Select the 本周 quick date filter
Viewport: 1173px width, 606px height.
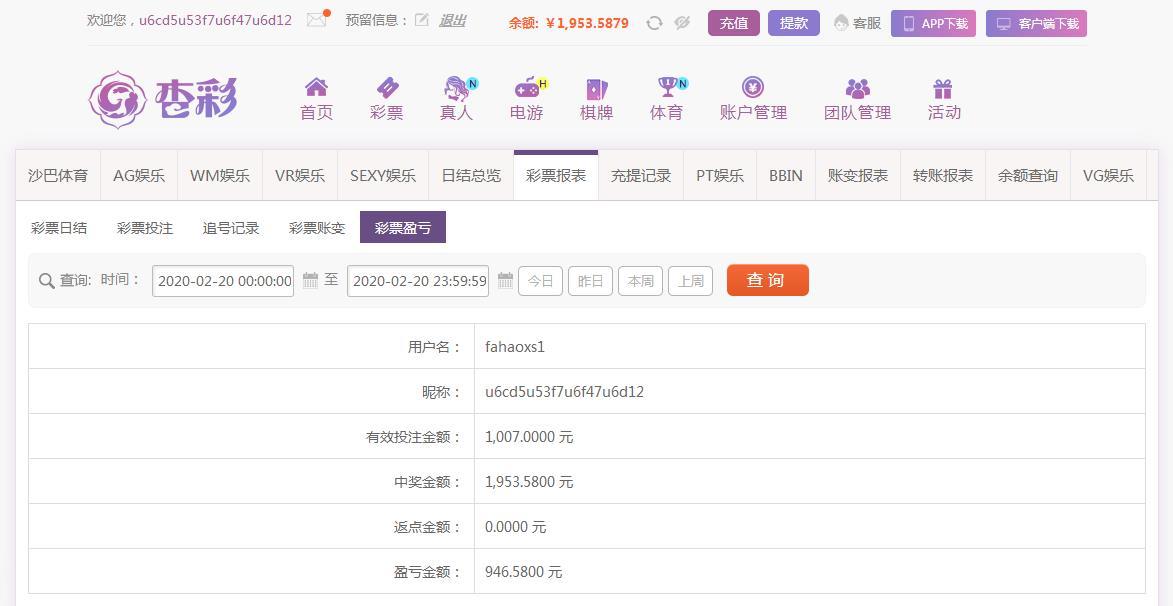pos(640,281)
